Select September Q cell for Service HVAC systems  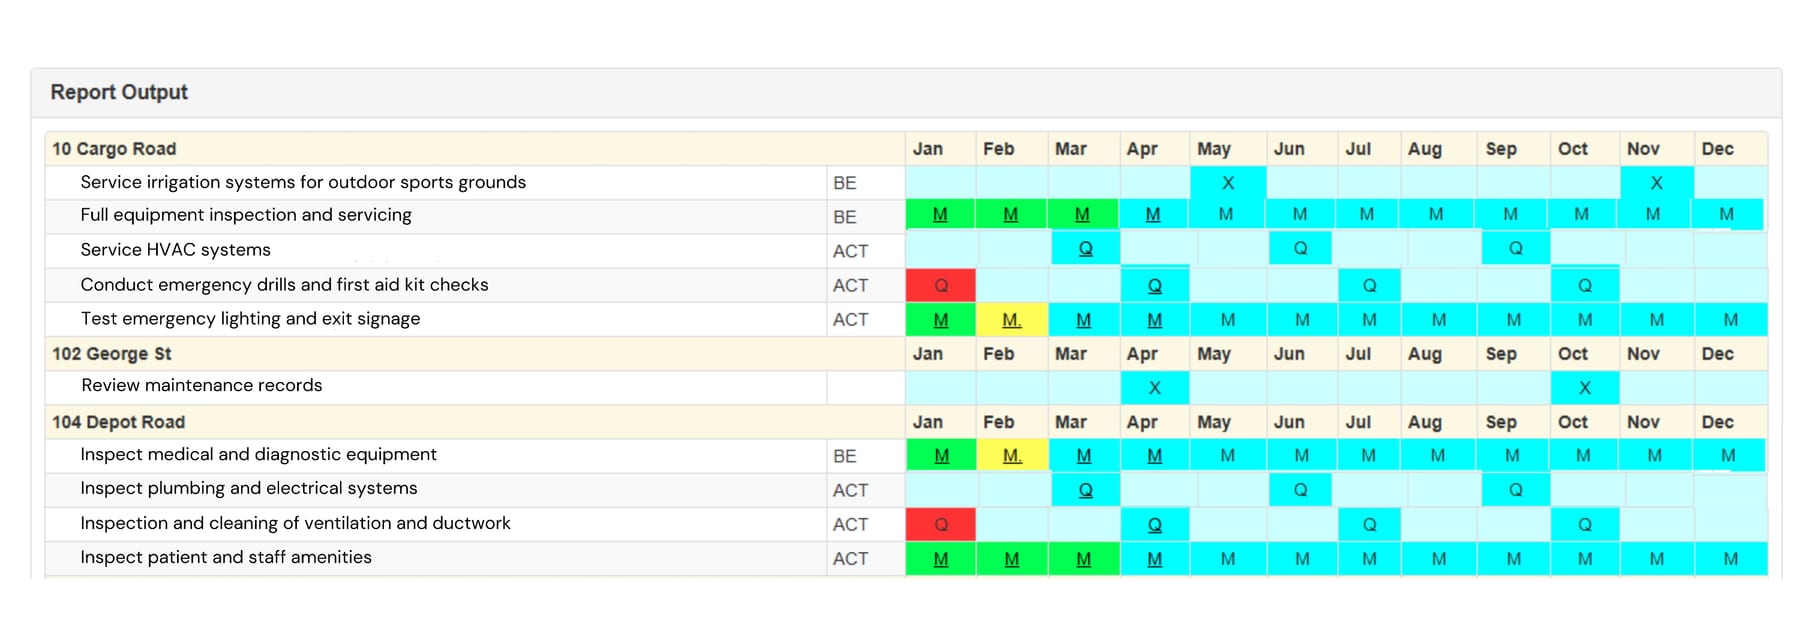1516,248
